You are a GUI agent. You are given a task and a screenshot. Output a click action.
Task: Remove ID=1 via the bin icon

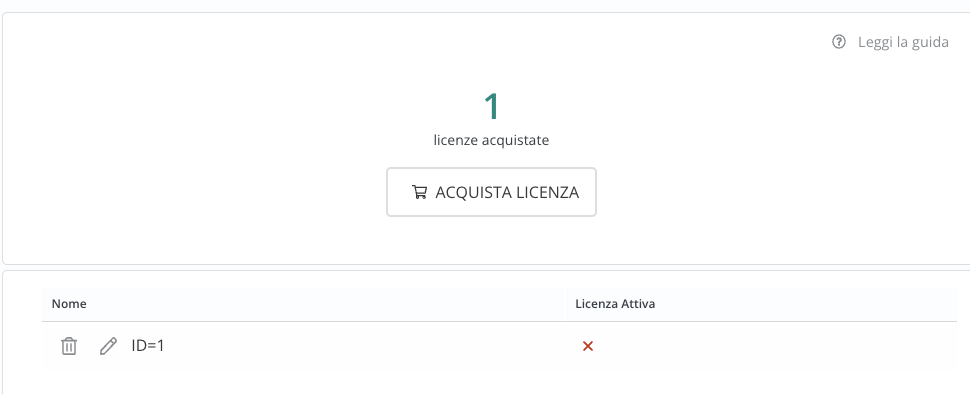[x=69, y=346]
